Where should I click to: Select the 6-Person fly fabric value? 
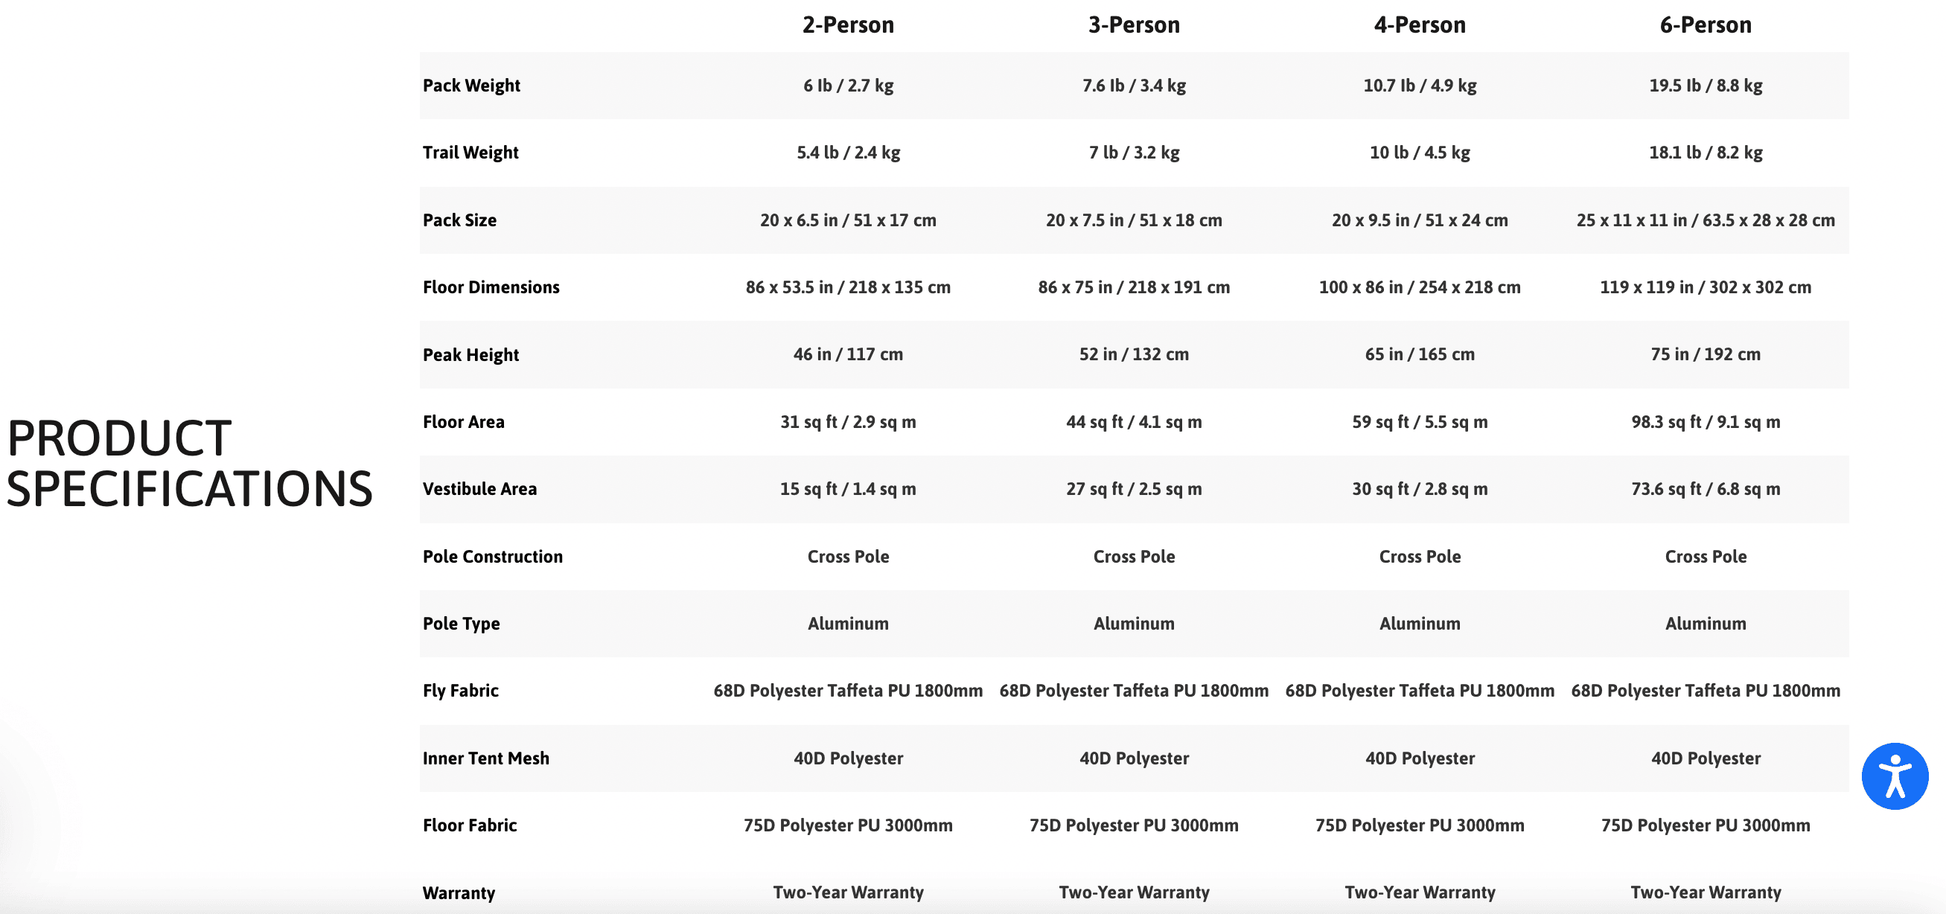tap(1705, 691)
